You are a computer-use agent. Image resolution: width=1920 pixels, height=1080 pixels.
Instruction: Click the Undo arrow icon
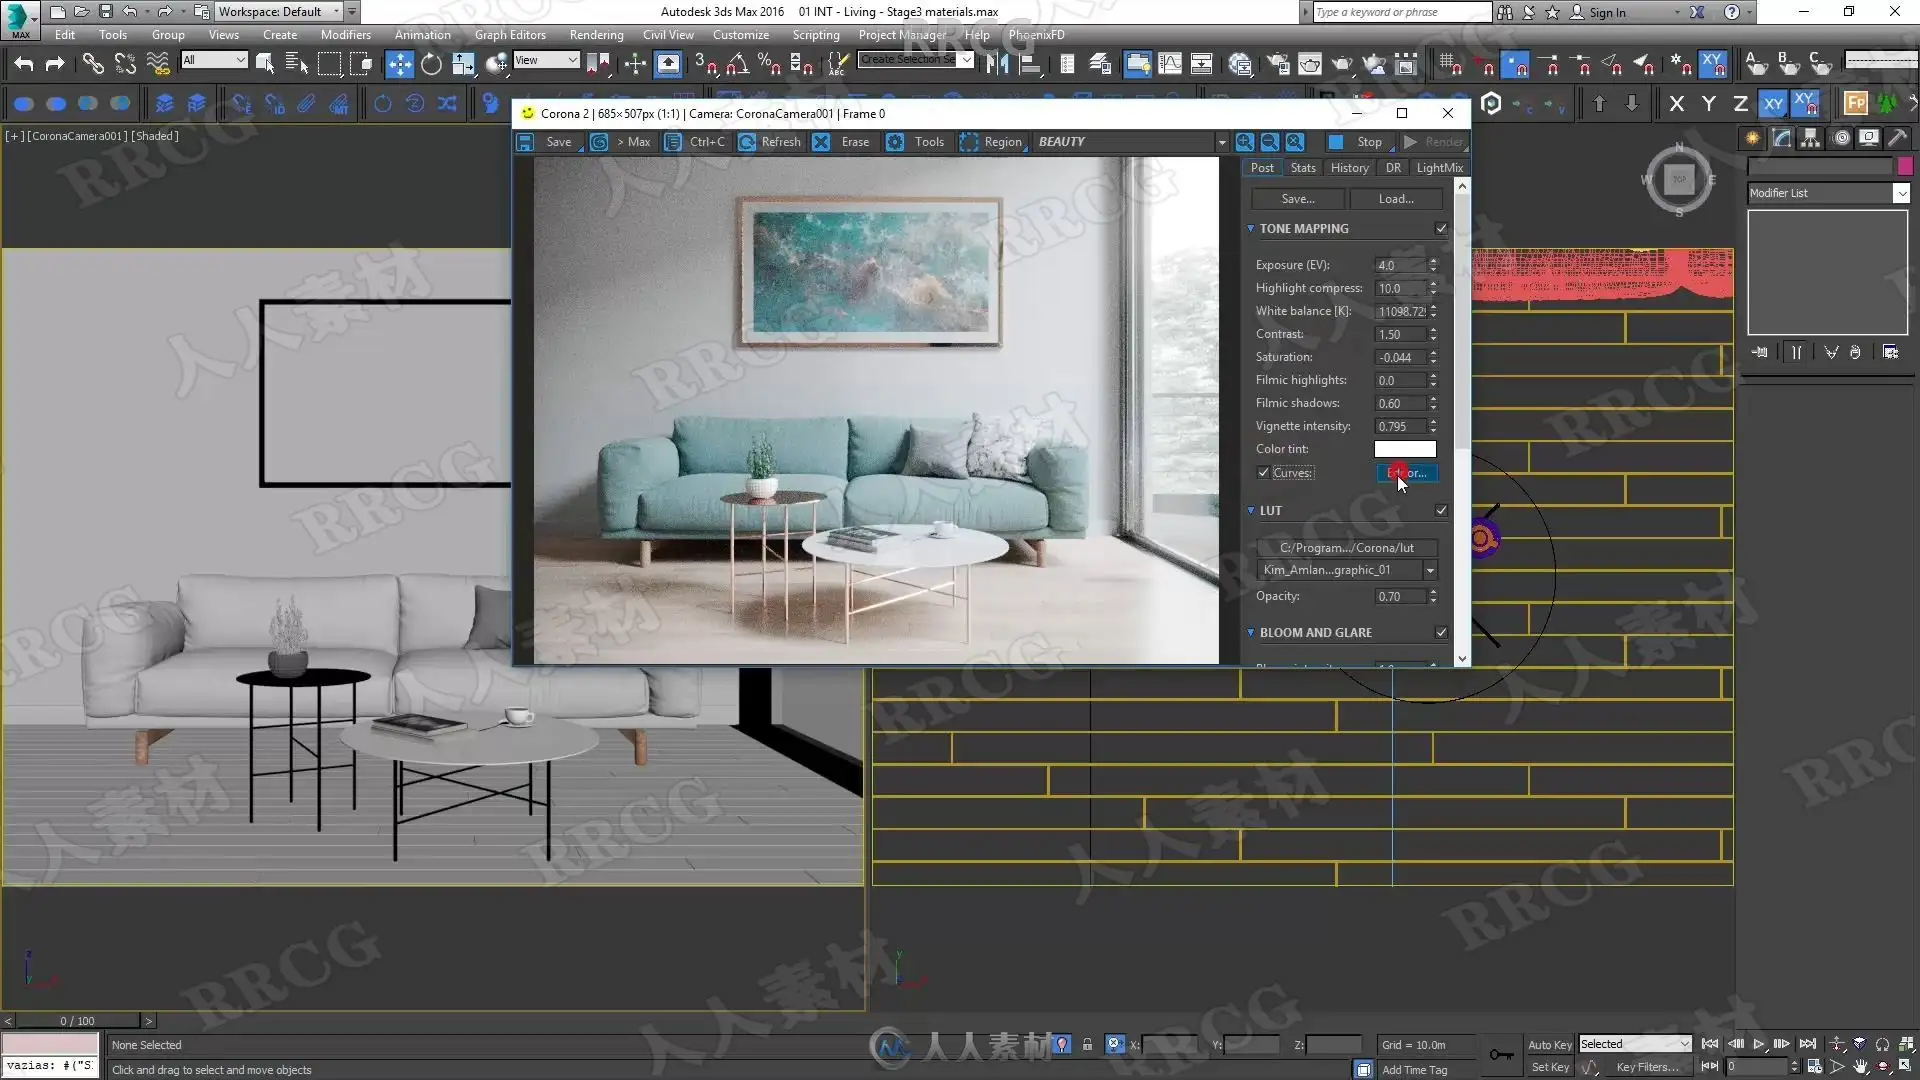point(24,65)
